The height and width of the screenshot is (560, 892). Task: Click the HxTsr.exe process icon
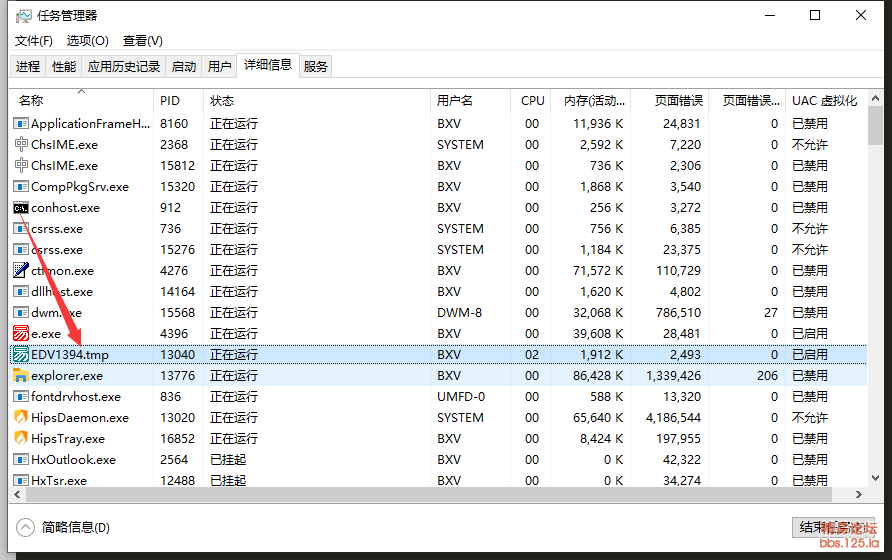[x=21, y=480]
